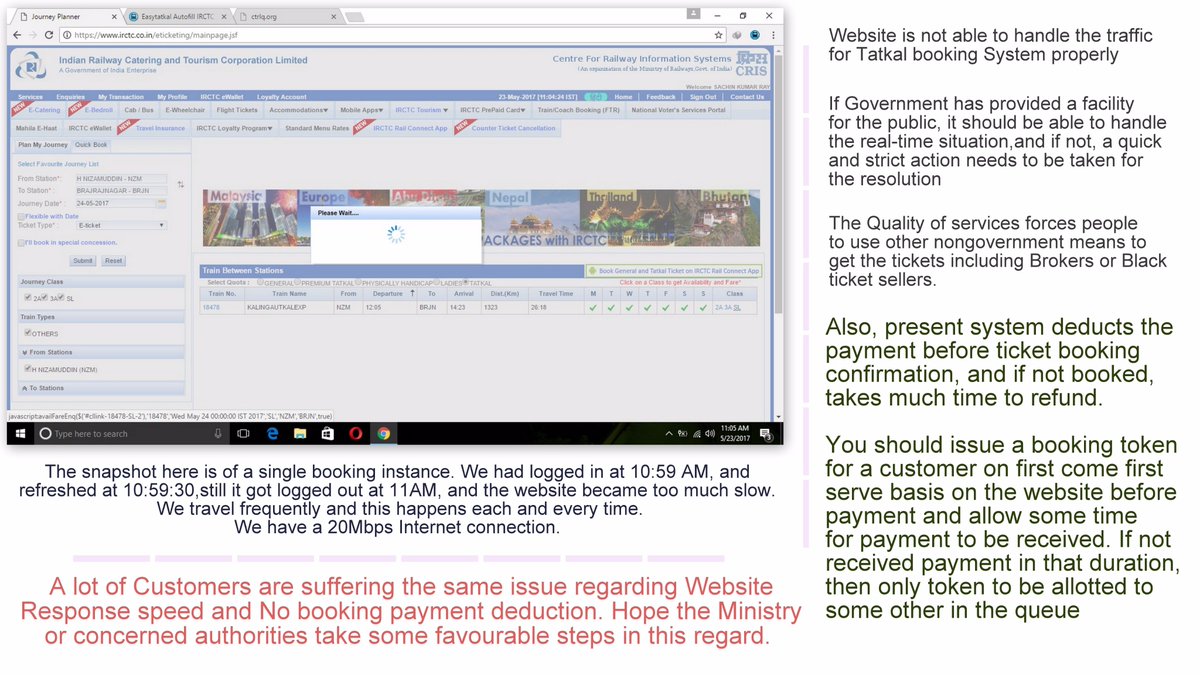The height and width of the screenshot is (675, 1200).
Task: Toggle the SL journey class checkbox
Action: pyautogui.click(x=61, y=297)
